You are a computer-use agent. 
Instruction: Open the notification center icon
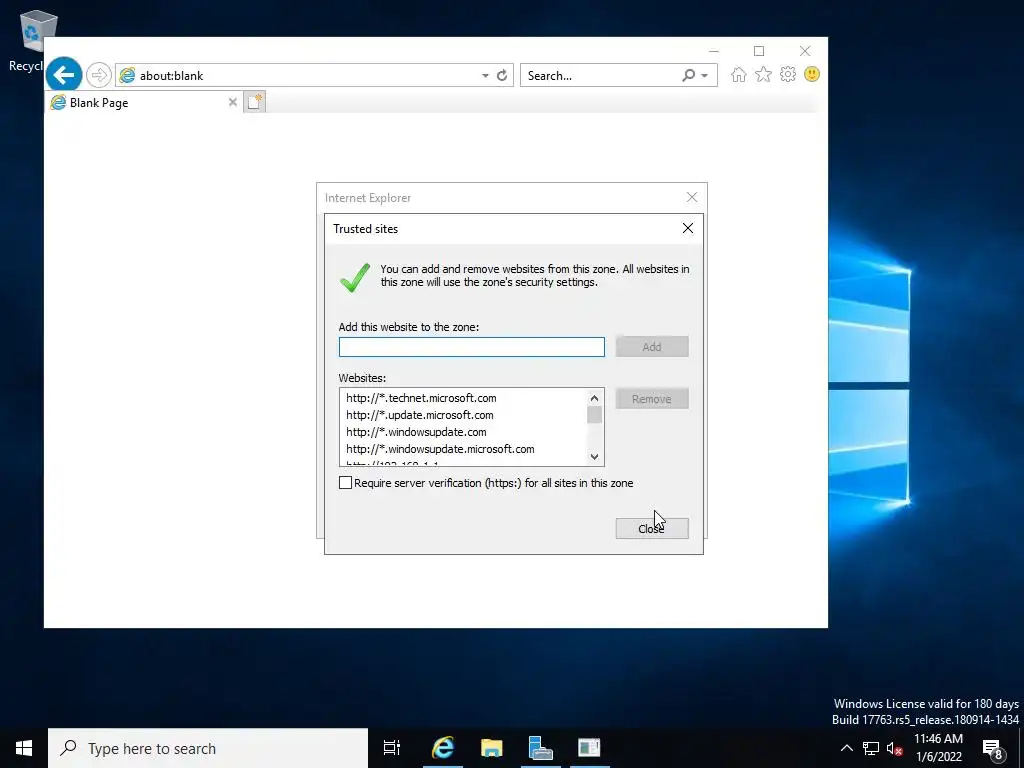[x=992, y=748]
